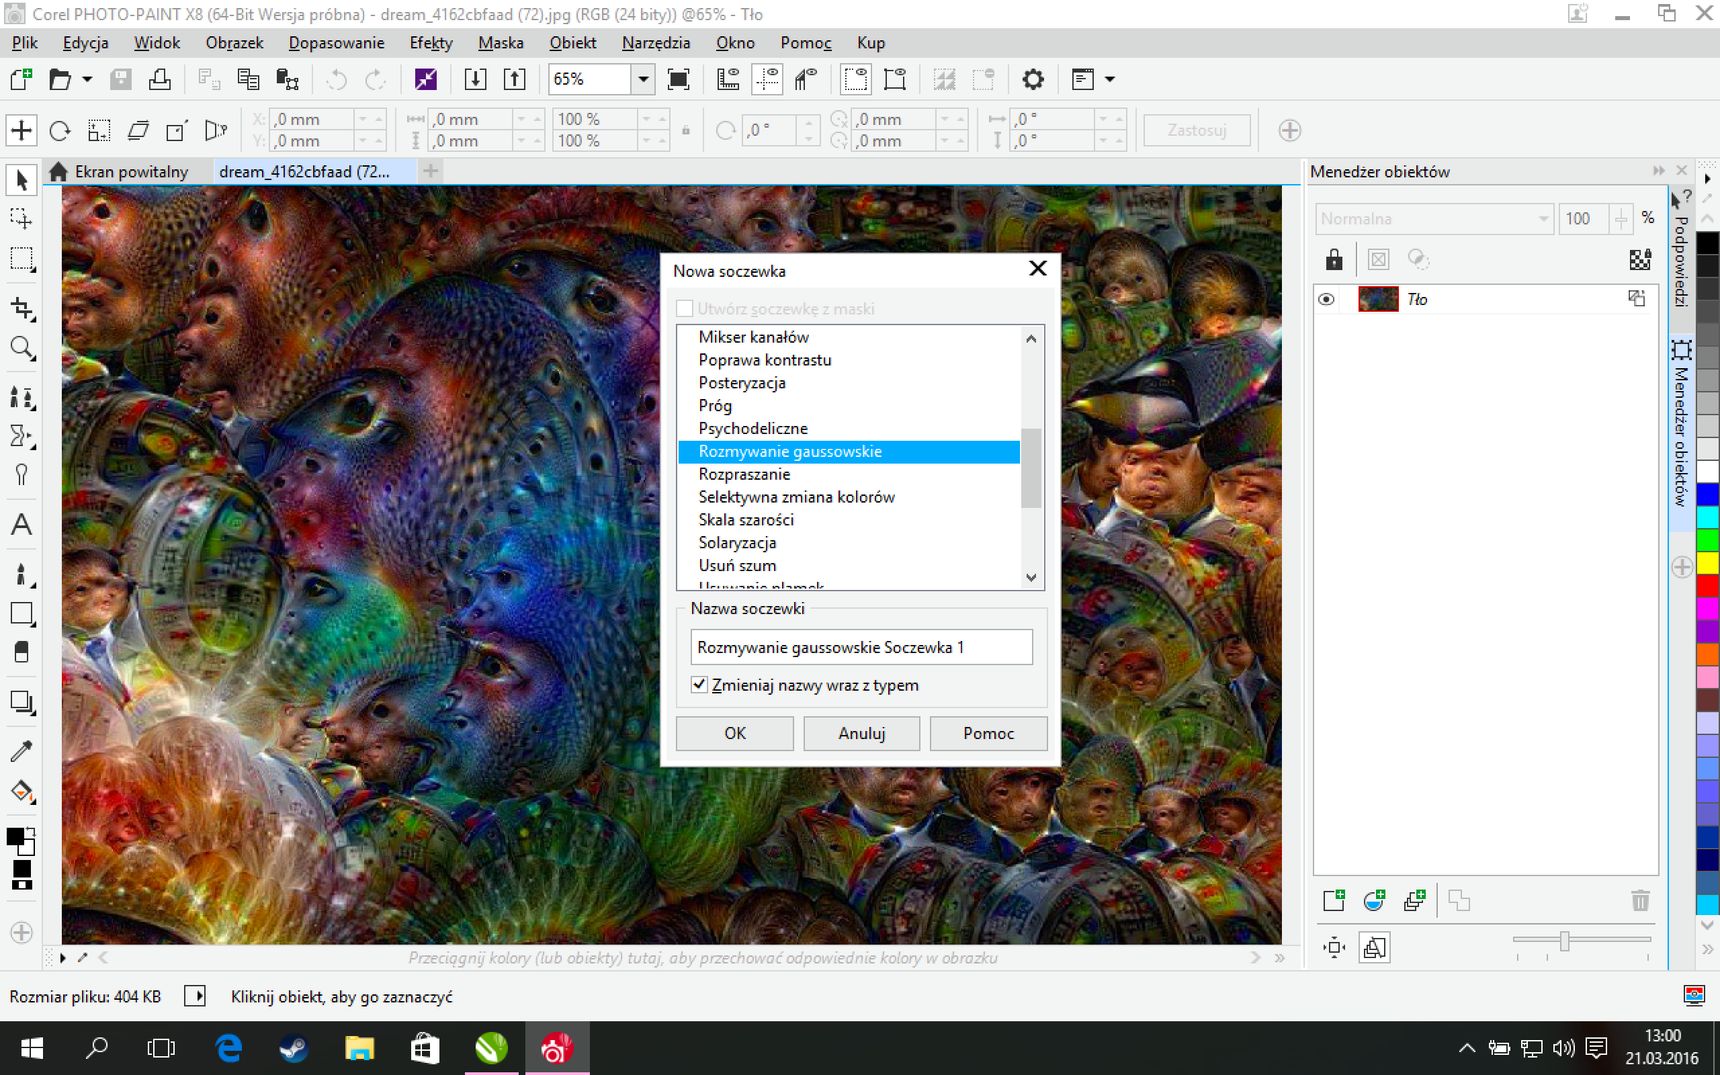Image resolution: width=1720 pixels, height=1075 pixels.
Task: Click the Import toolbar icon
Action: (x=475, y=79)
